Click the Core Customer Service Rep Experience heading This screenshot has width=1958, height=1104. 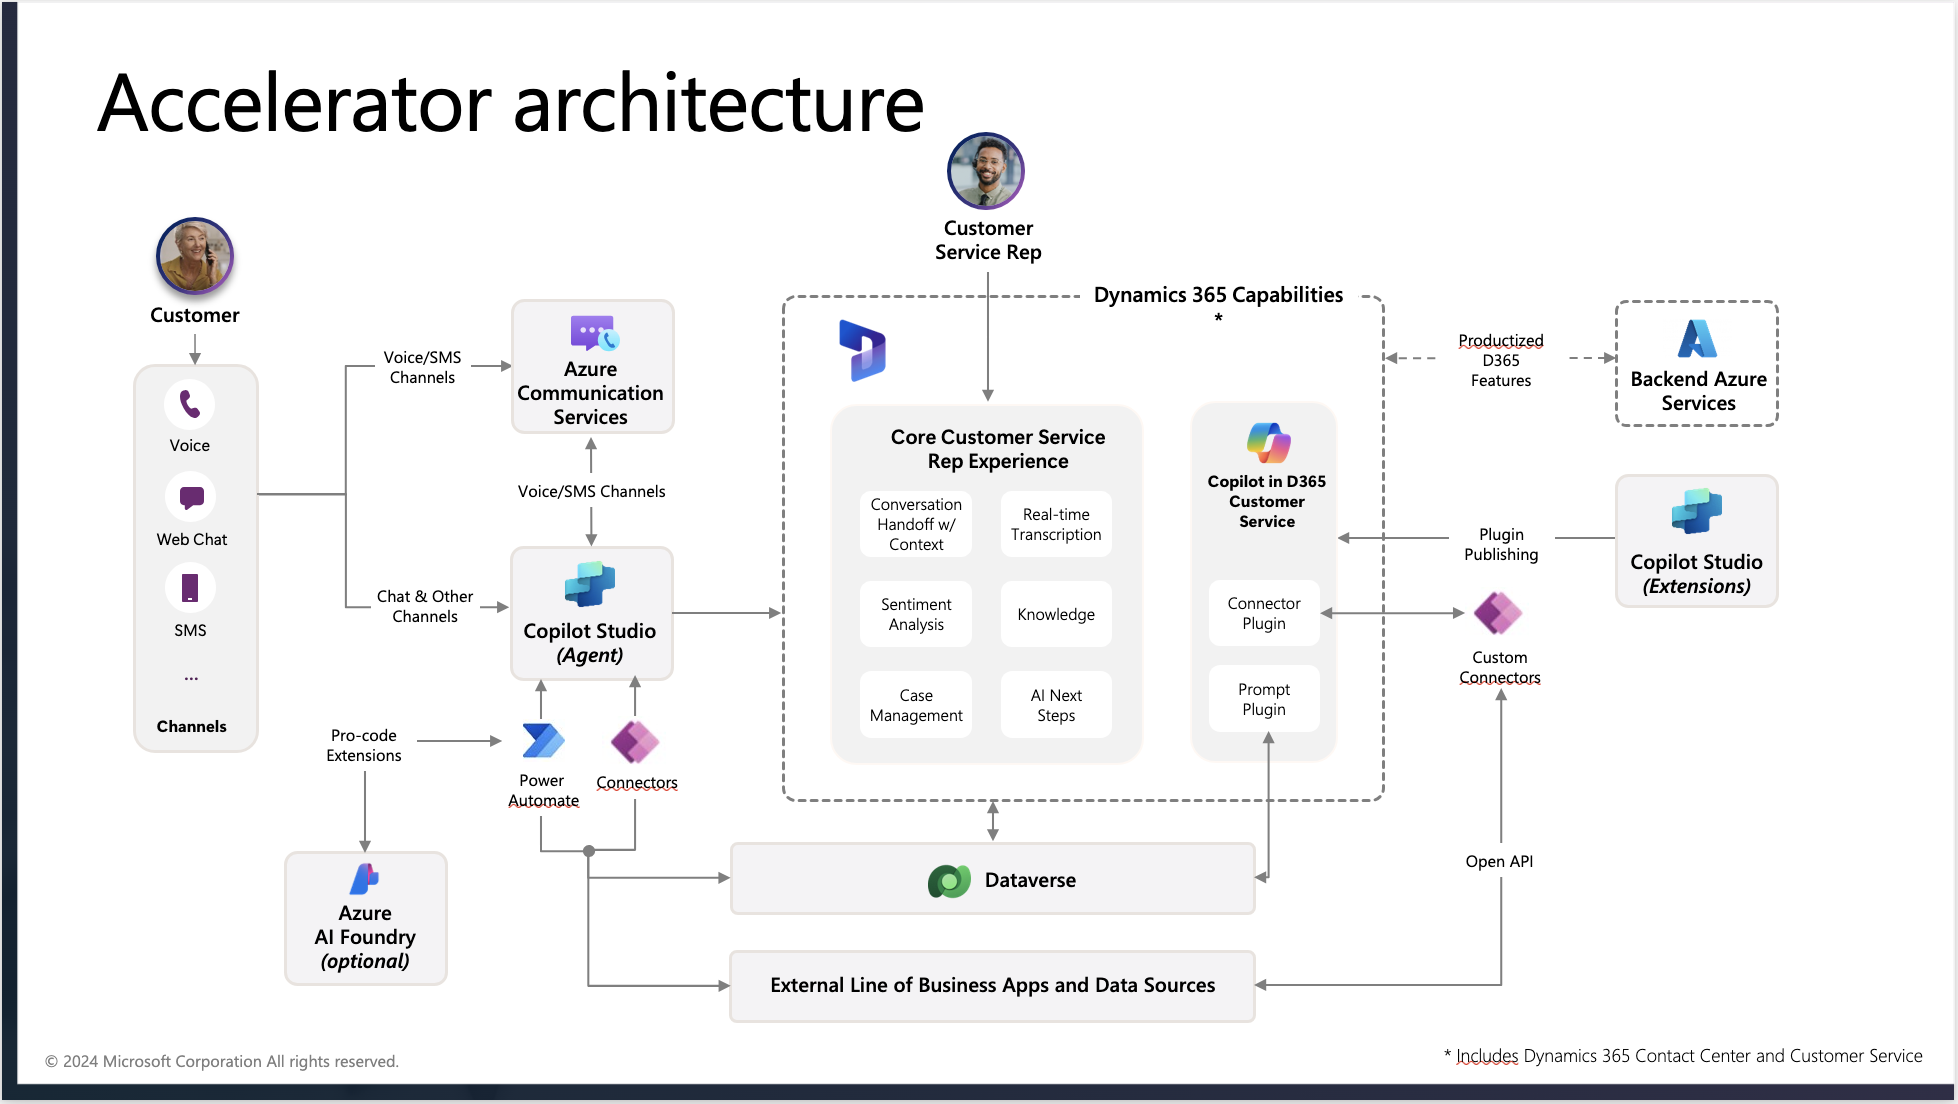click(x=998, y=449)
